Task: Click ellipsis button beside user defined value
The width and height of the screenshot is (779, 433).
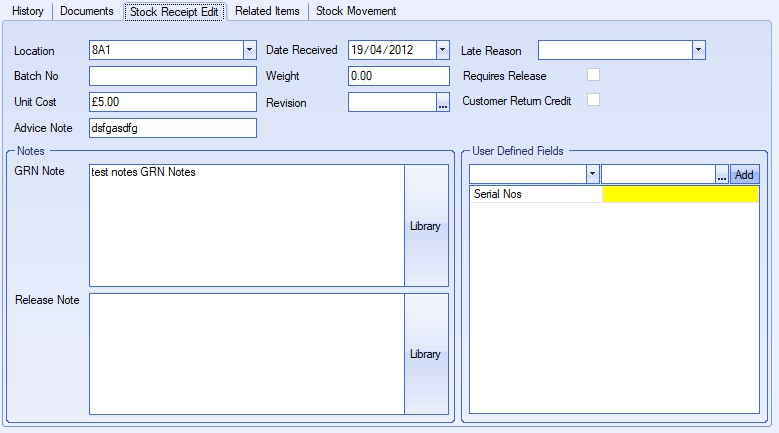Action: tap(722, 174)
